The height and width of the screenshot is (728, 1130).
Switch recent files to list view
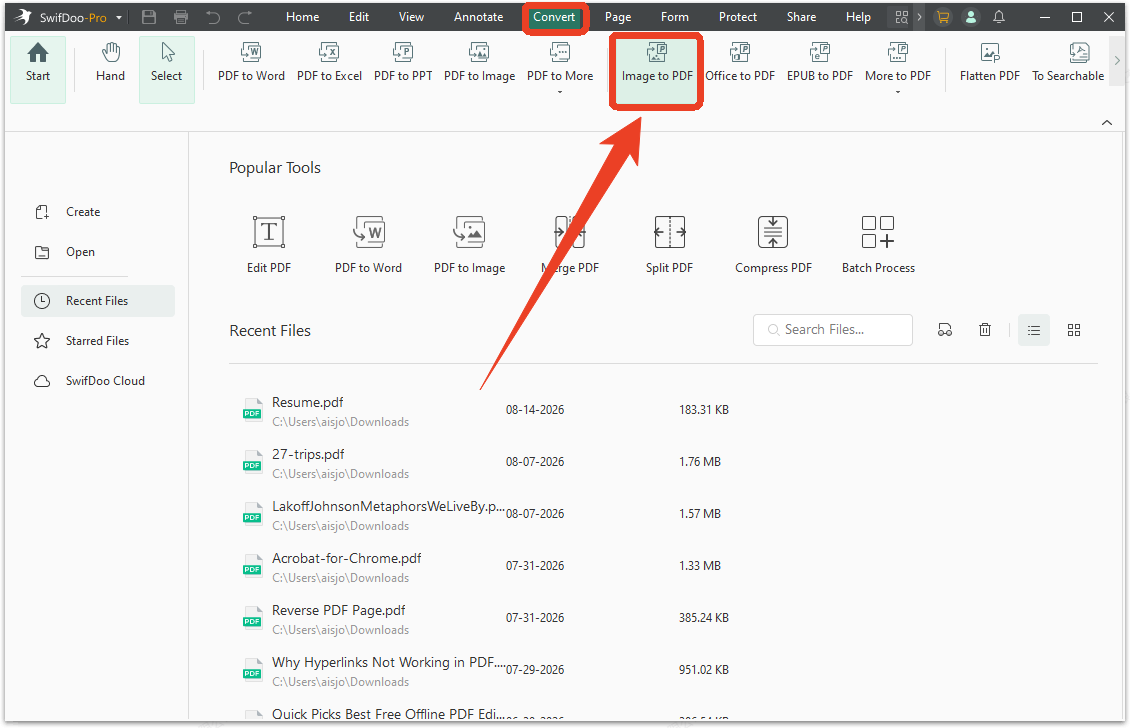click(x=1034, y=330)
